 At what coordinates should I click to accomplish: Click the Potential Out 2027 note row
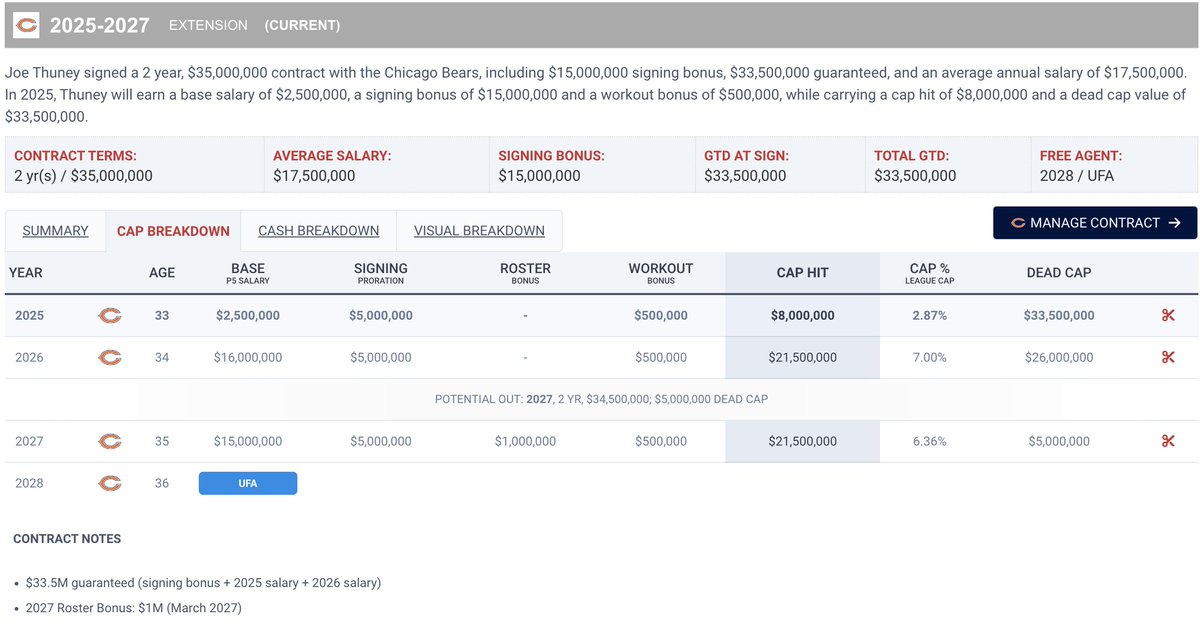[601, 399]
